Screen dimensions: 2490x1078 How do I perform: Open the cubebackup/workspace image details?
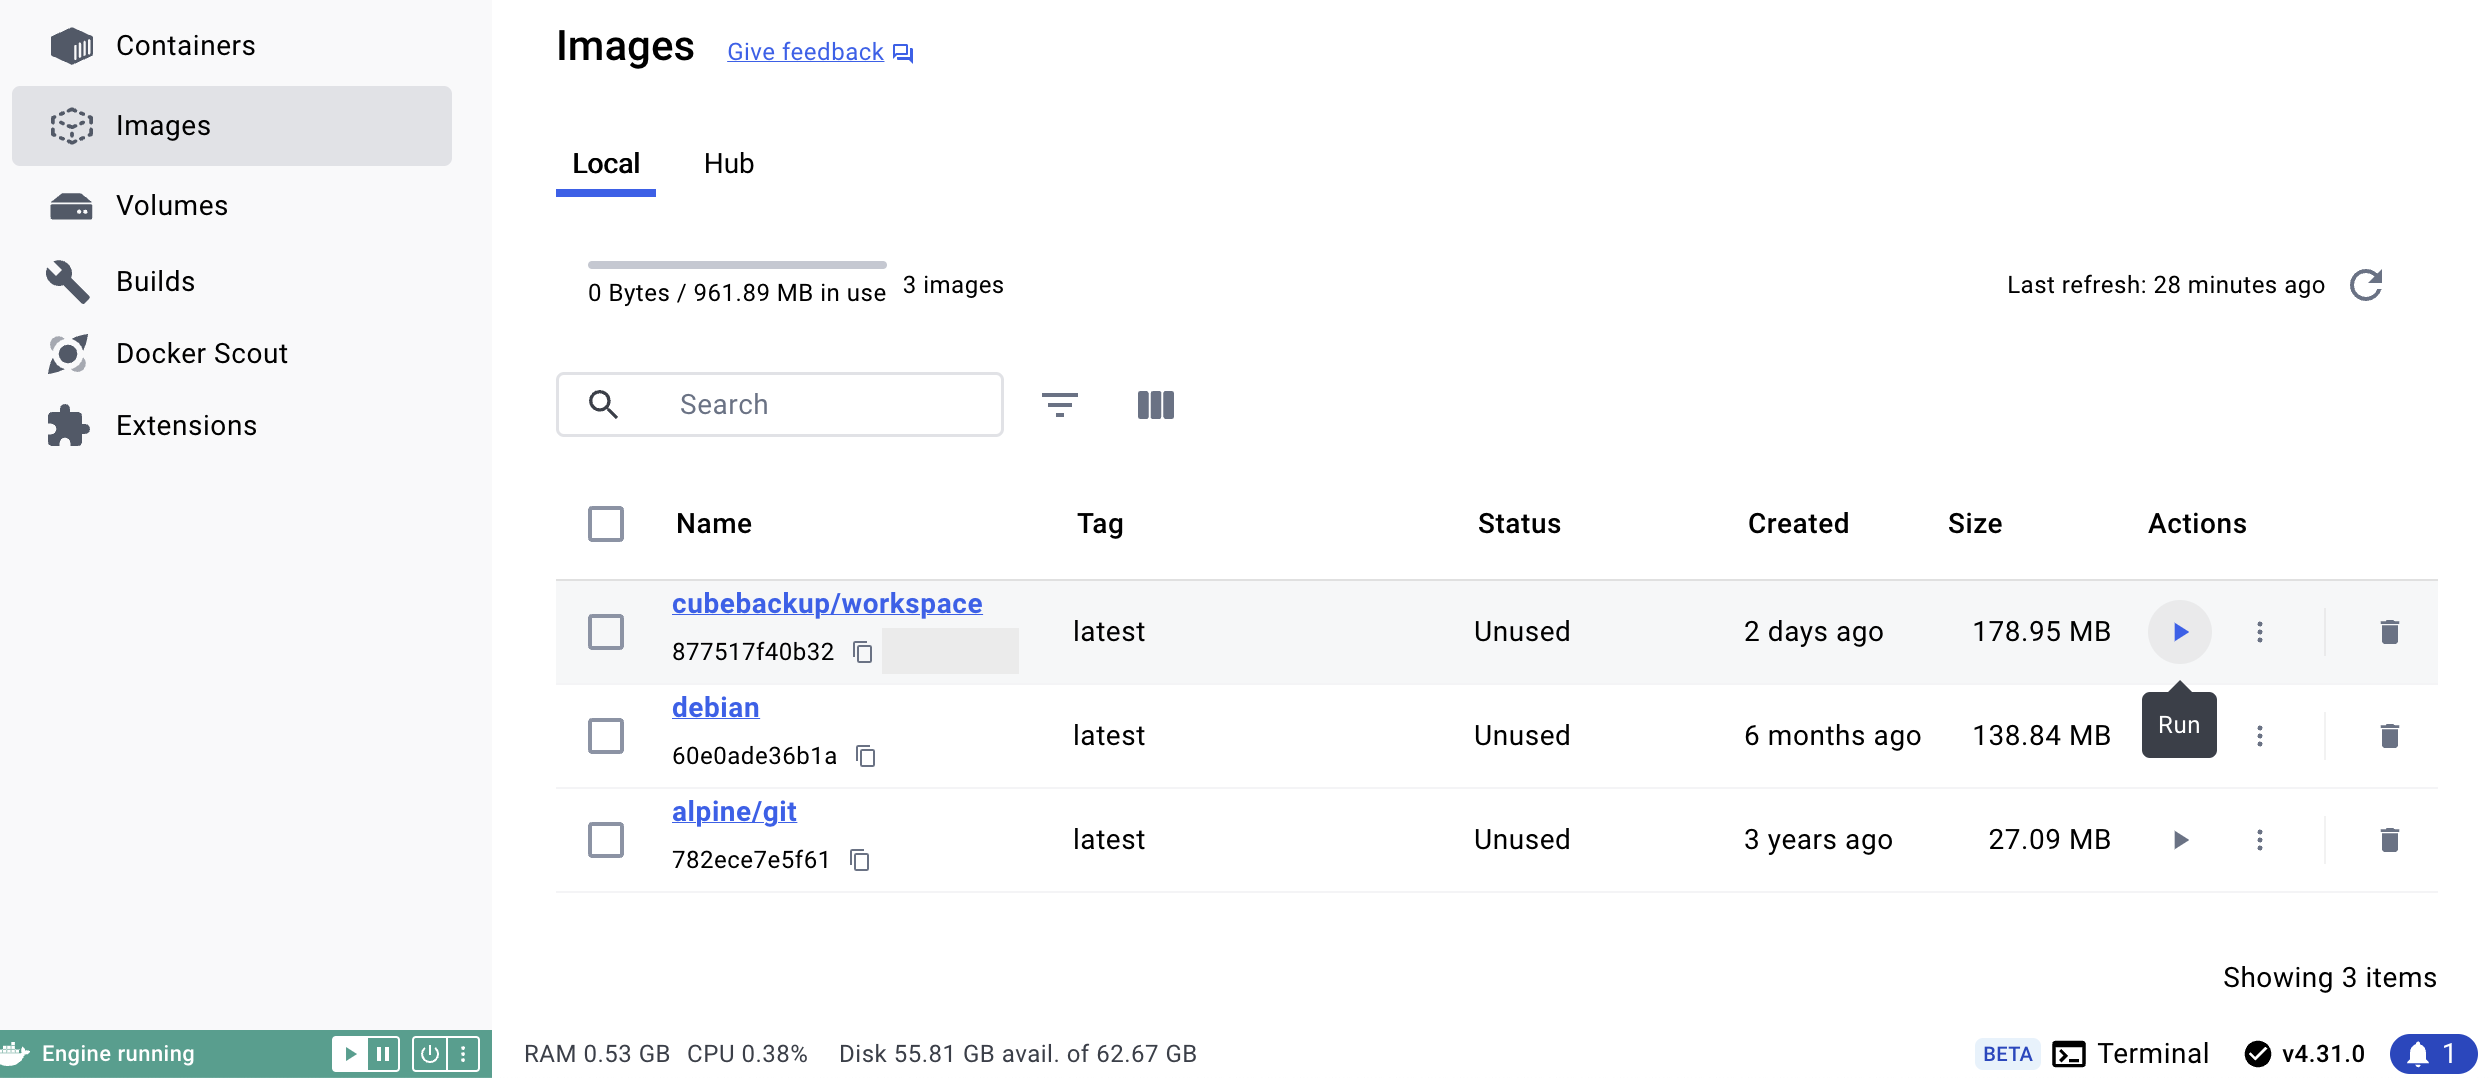pos(827,604)
